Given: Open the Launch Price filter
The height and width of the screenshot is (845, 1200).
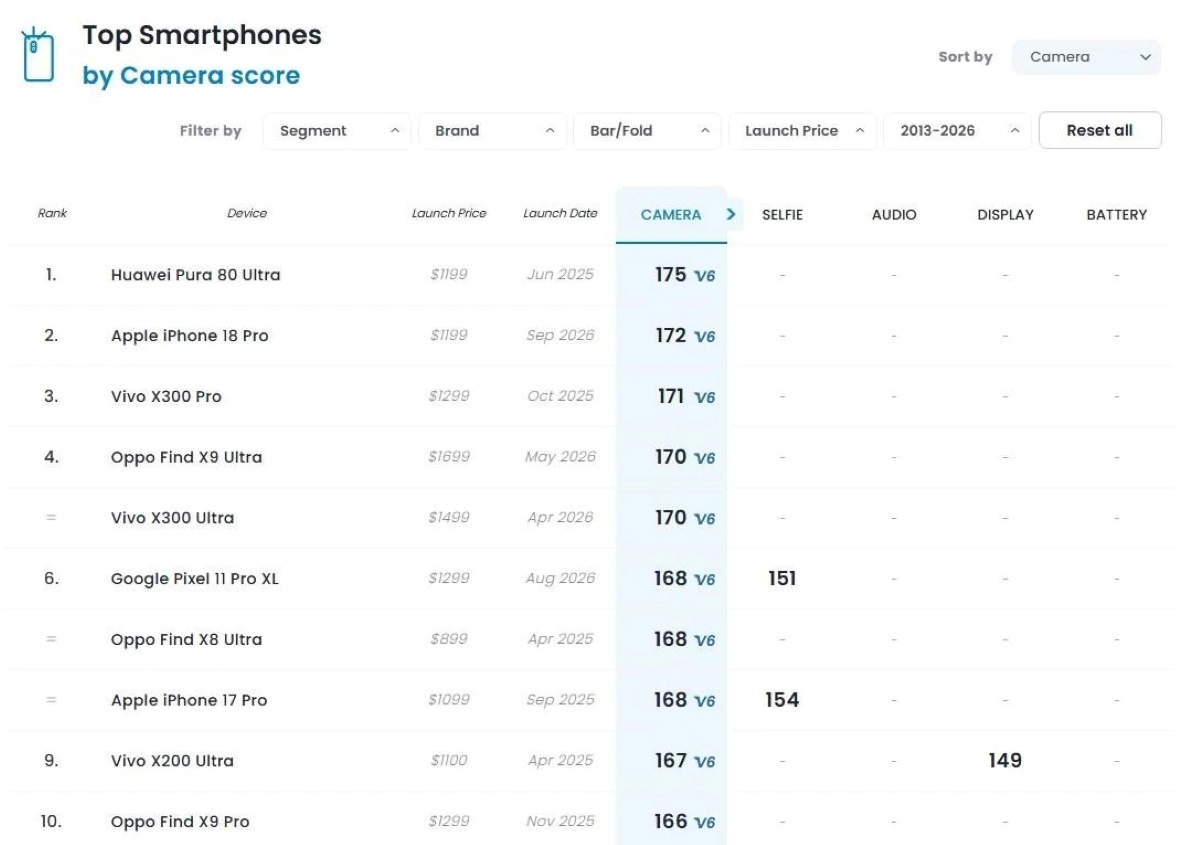Looking at the screenshot, I should pos(803,131).
